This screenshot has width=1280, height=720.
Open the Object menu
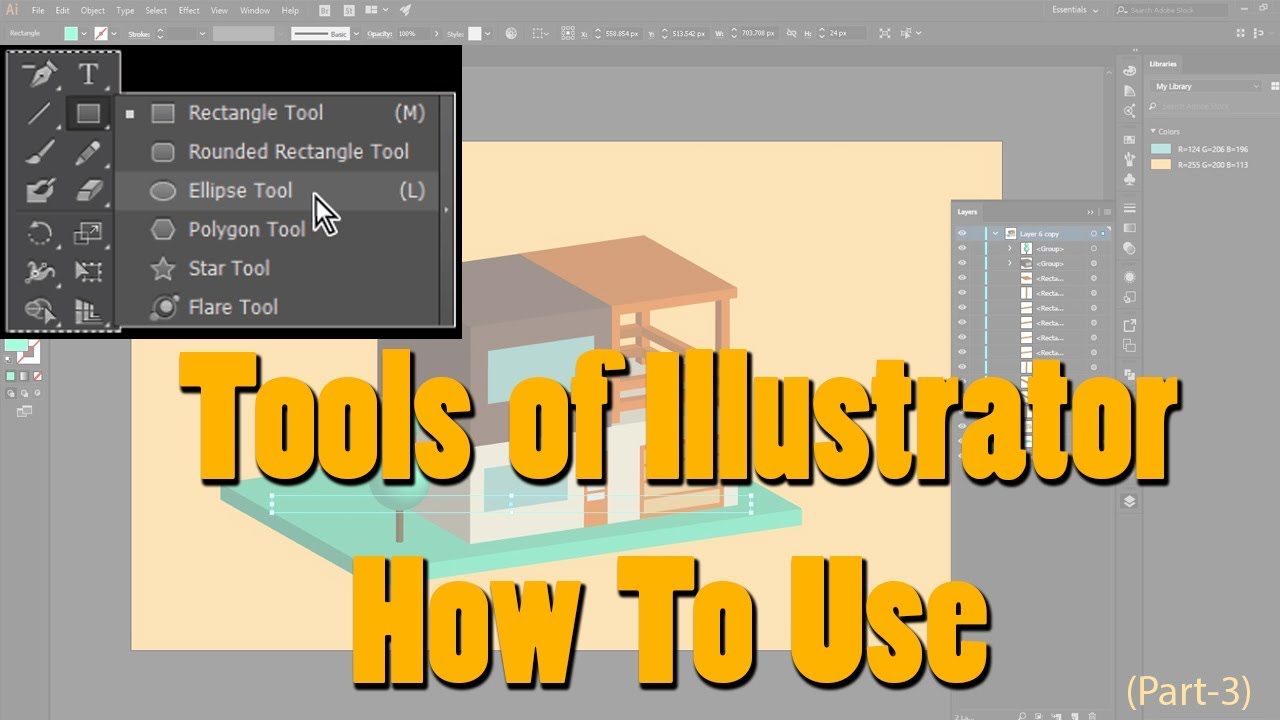(x=93, y=10)
